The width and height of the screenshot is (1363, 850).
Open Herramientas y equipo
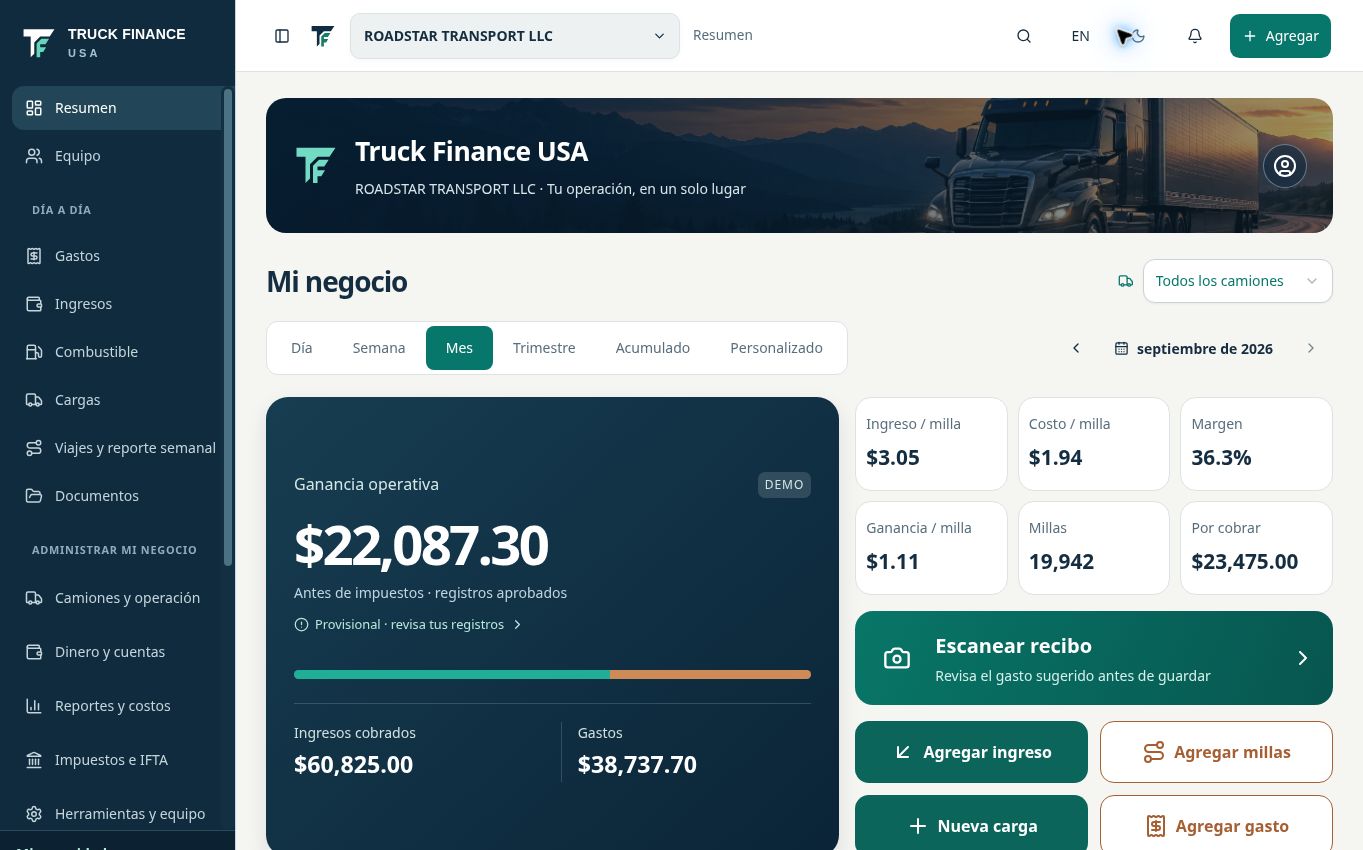tap(116, 814)
